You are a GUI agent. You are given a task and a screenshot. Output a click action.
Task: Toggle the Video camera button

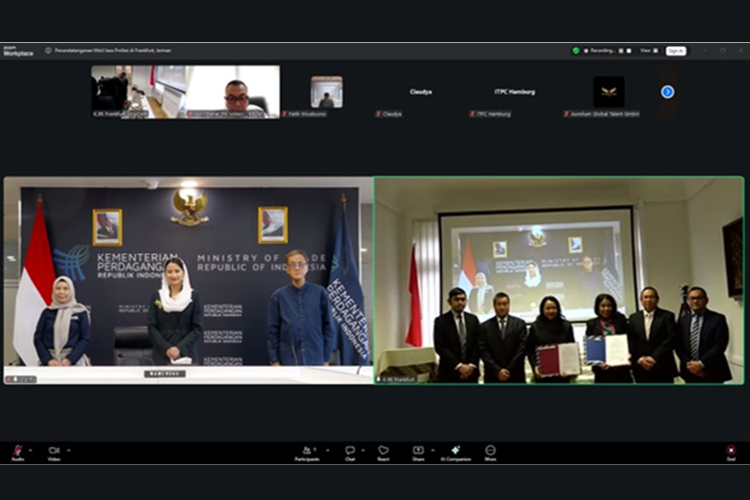pos(54,452)
